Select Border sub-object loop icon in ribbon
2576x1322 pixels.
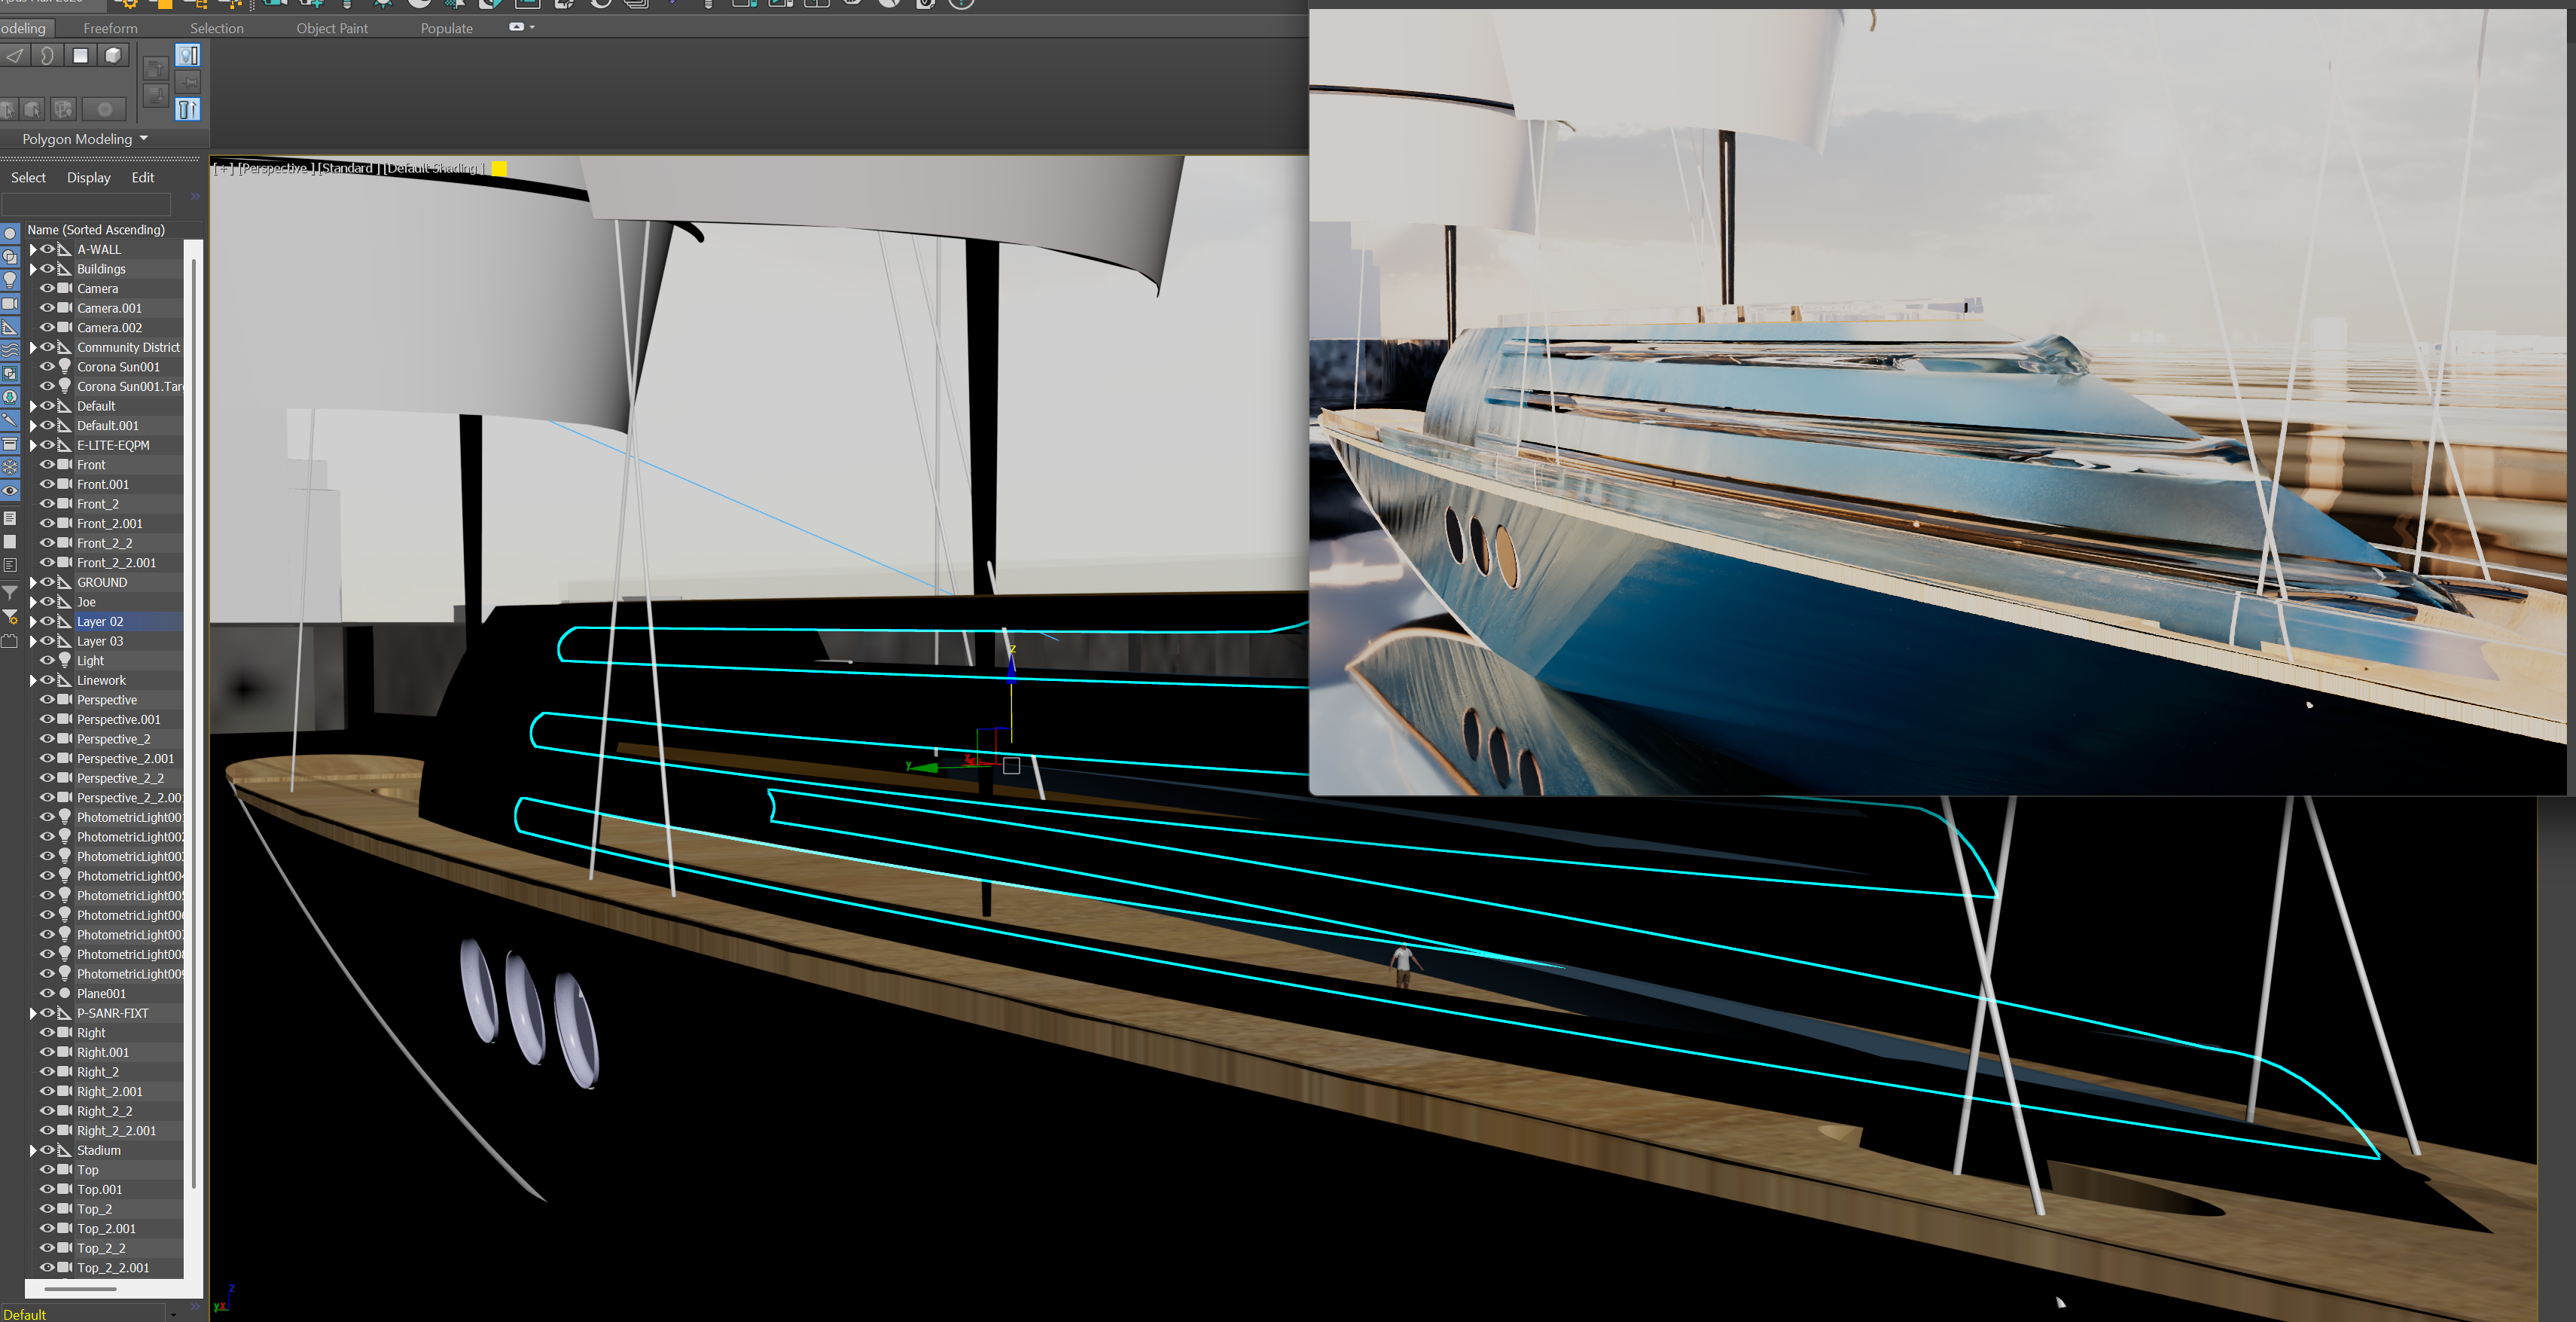click(47, 55)
